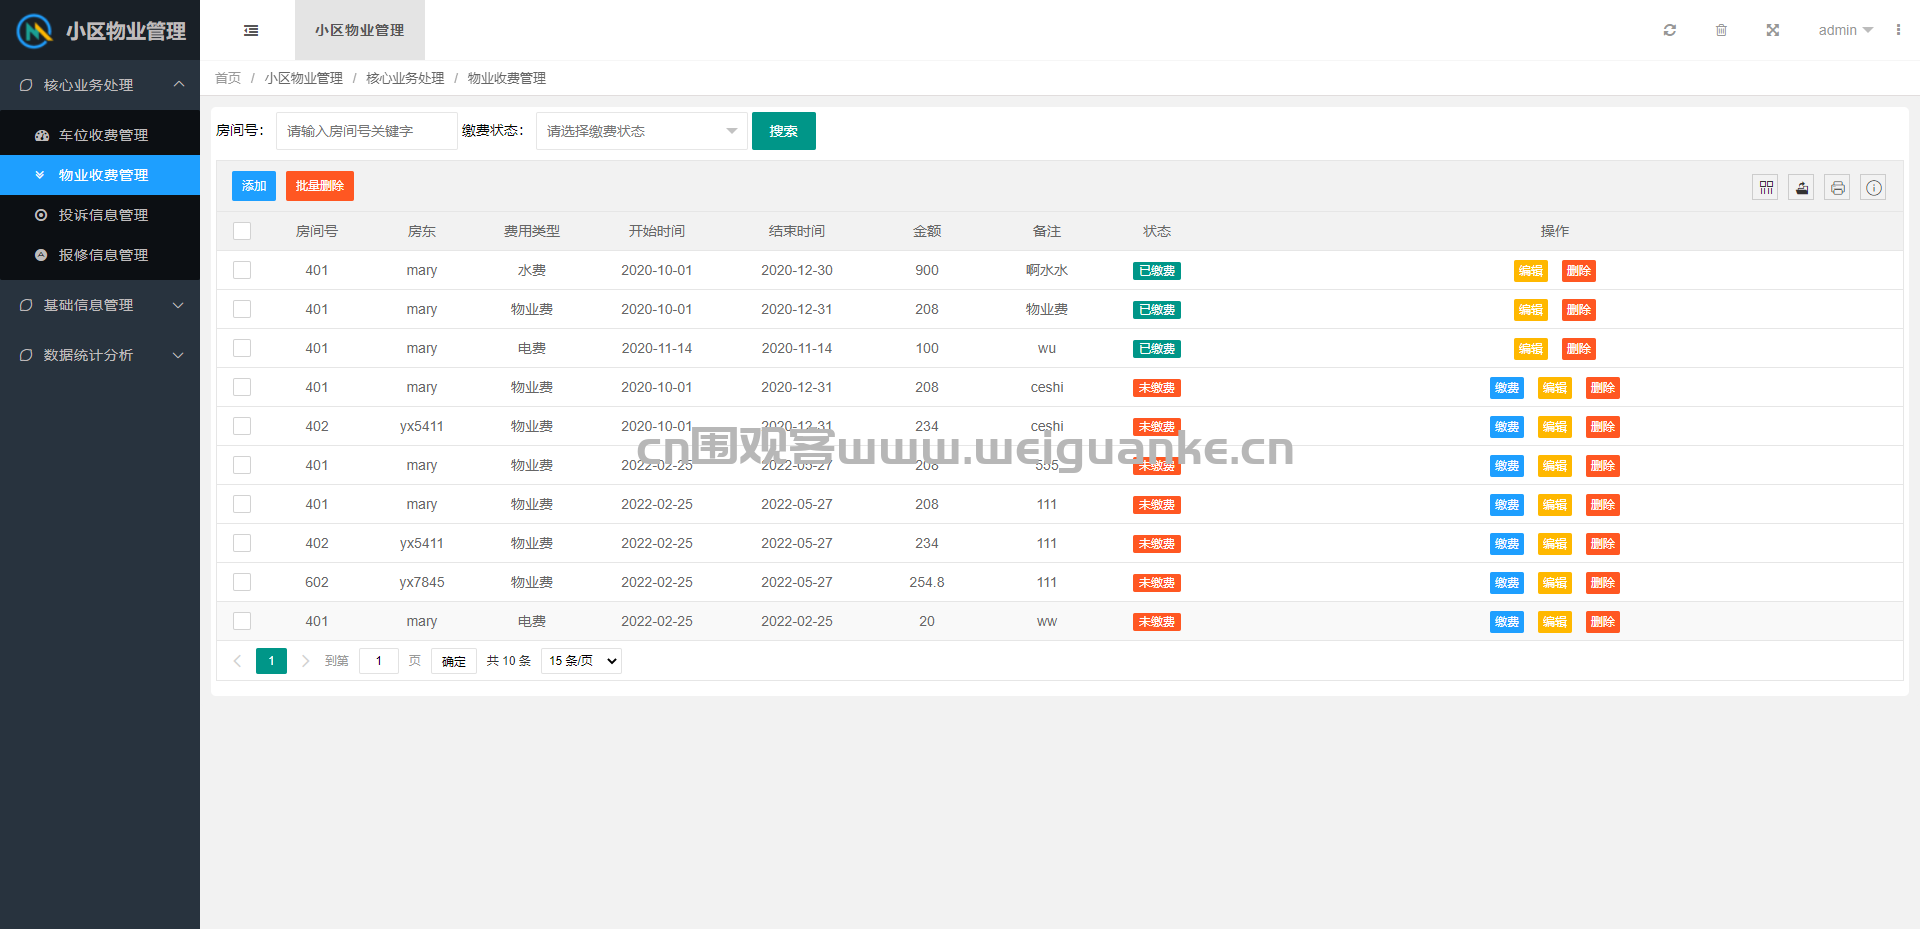Click the refresh icon in top bar
Image resolution: width=1920 pixels, height=929 pixels.
(1670, 30)
